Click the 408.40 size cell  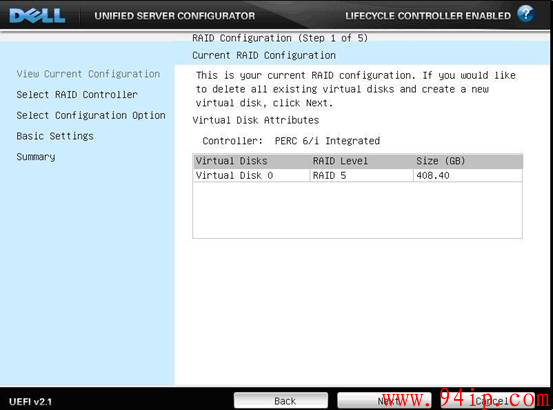pyautogui.click(x=468, y=175)
